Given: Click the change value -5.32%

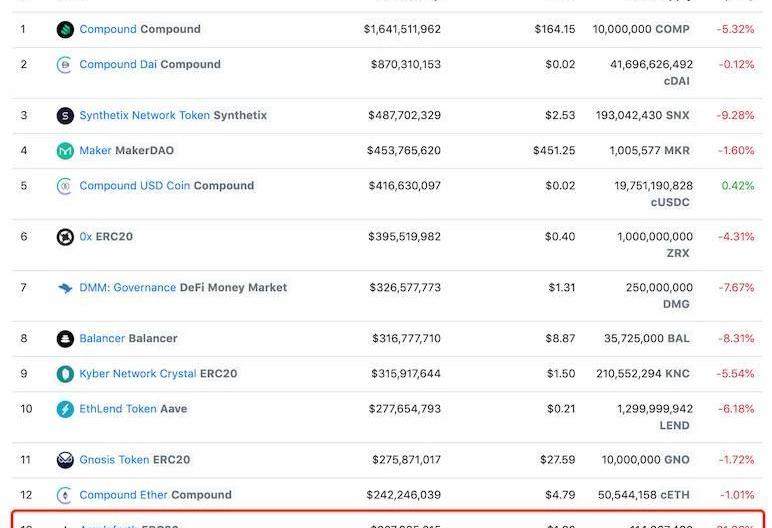Looking at the screenshot, I should (x=736, y=29).
